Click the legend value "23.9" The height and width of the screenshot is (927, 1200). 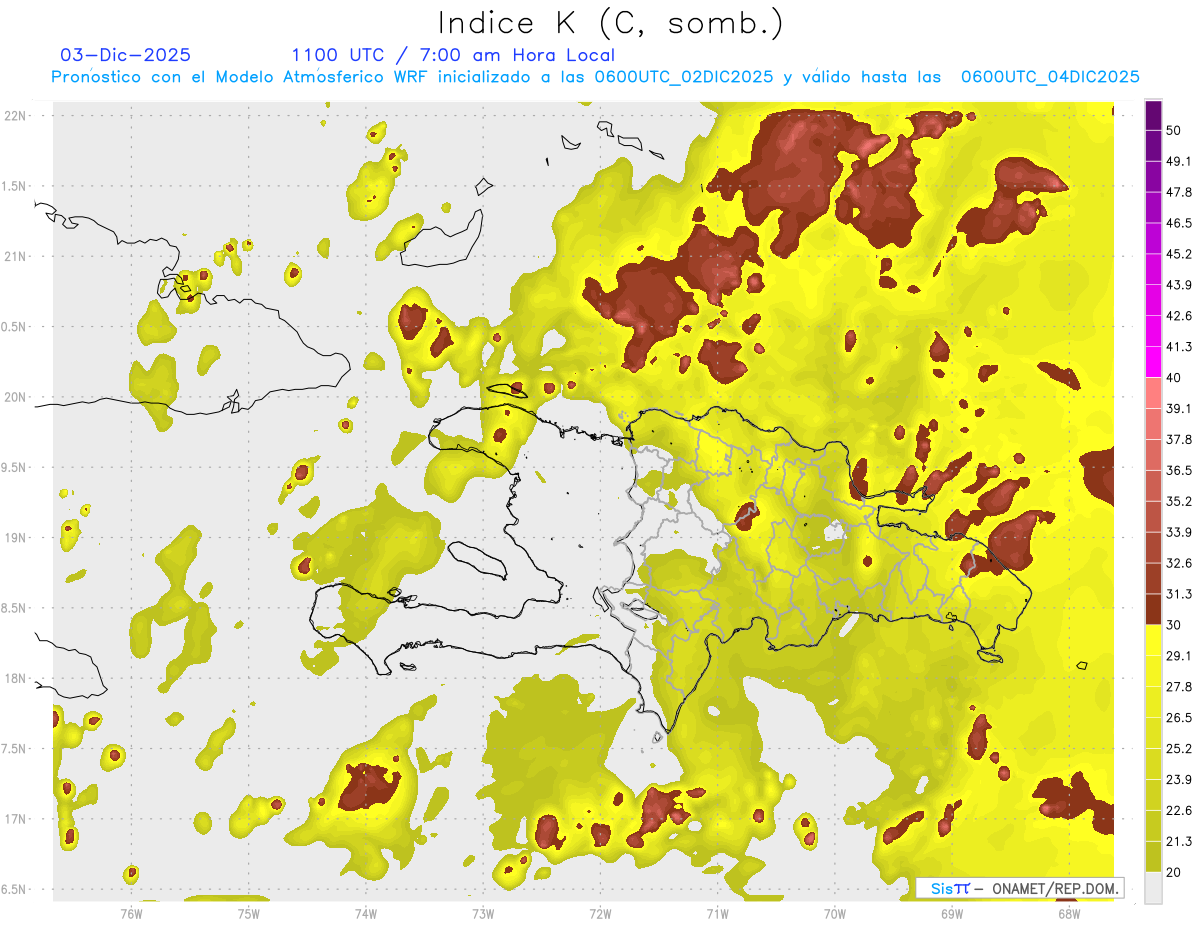1179,780
